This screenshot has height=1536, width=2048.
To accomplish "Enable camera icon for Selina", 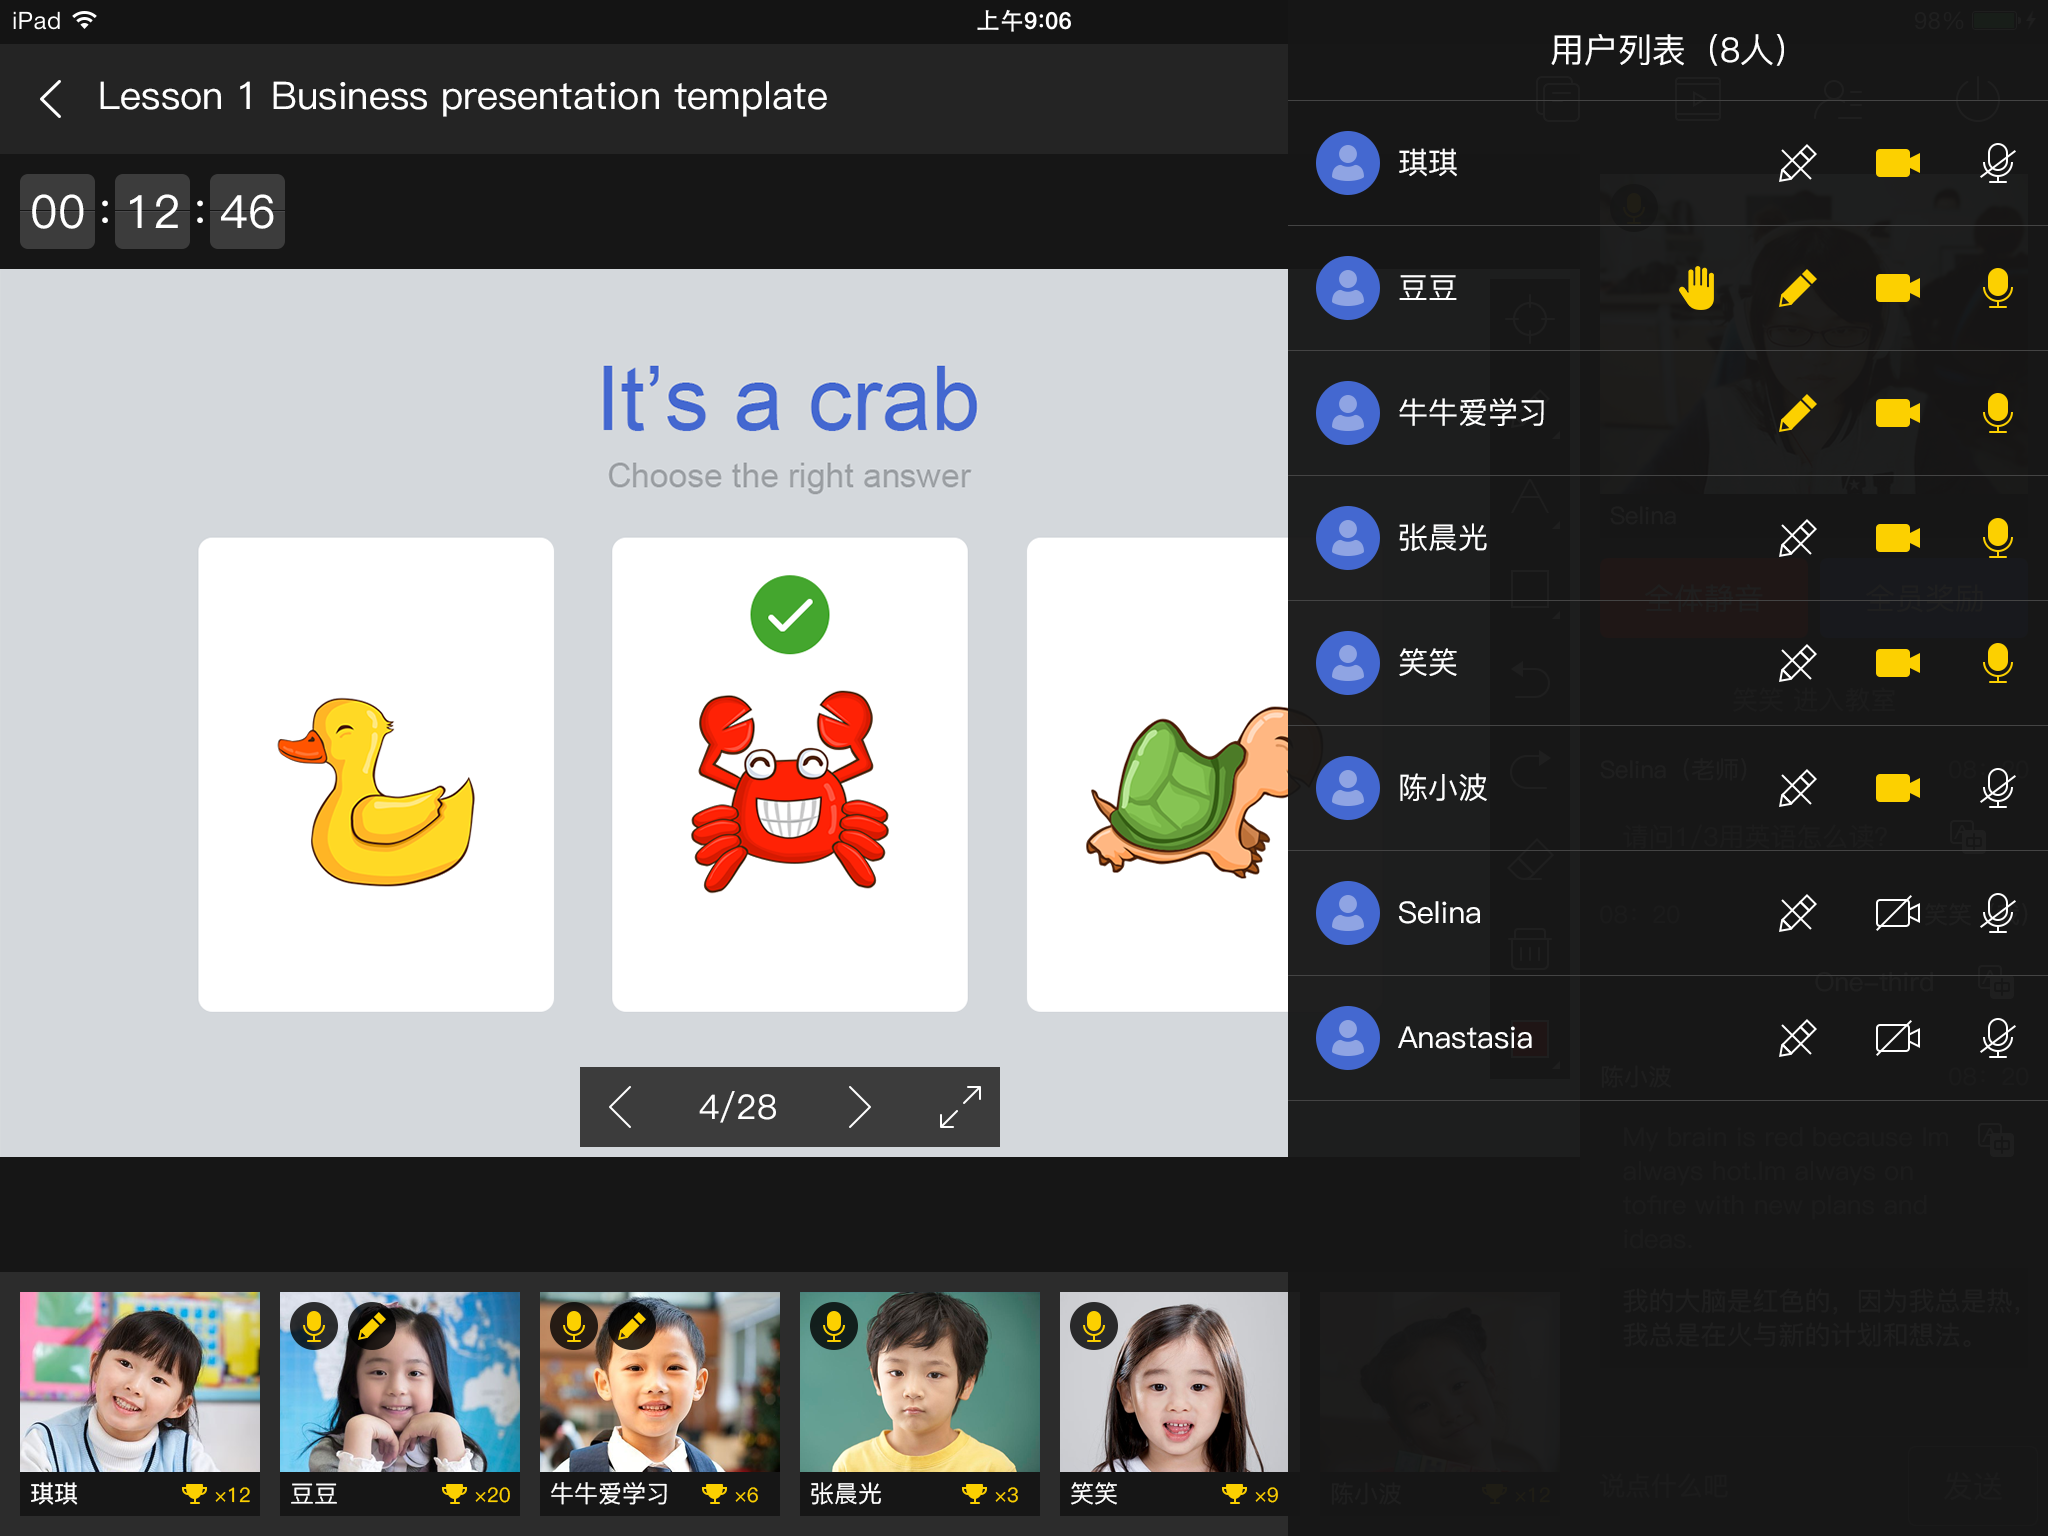I will click(1896, 913).
